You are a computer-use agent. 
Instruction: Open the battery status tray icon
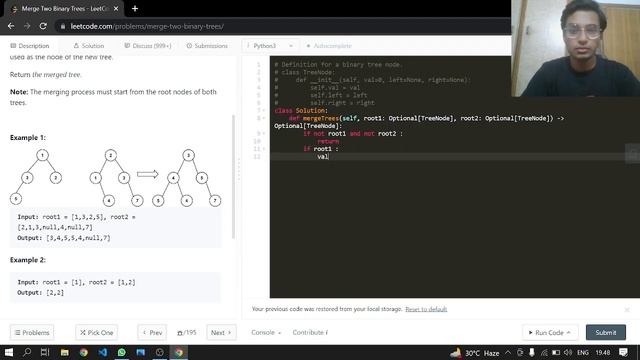click(x=556, y=353)
